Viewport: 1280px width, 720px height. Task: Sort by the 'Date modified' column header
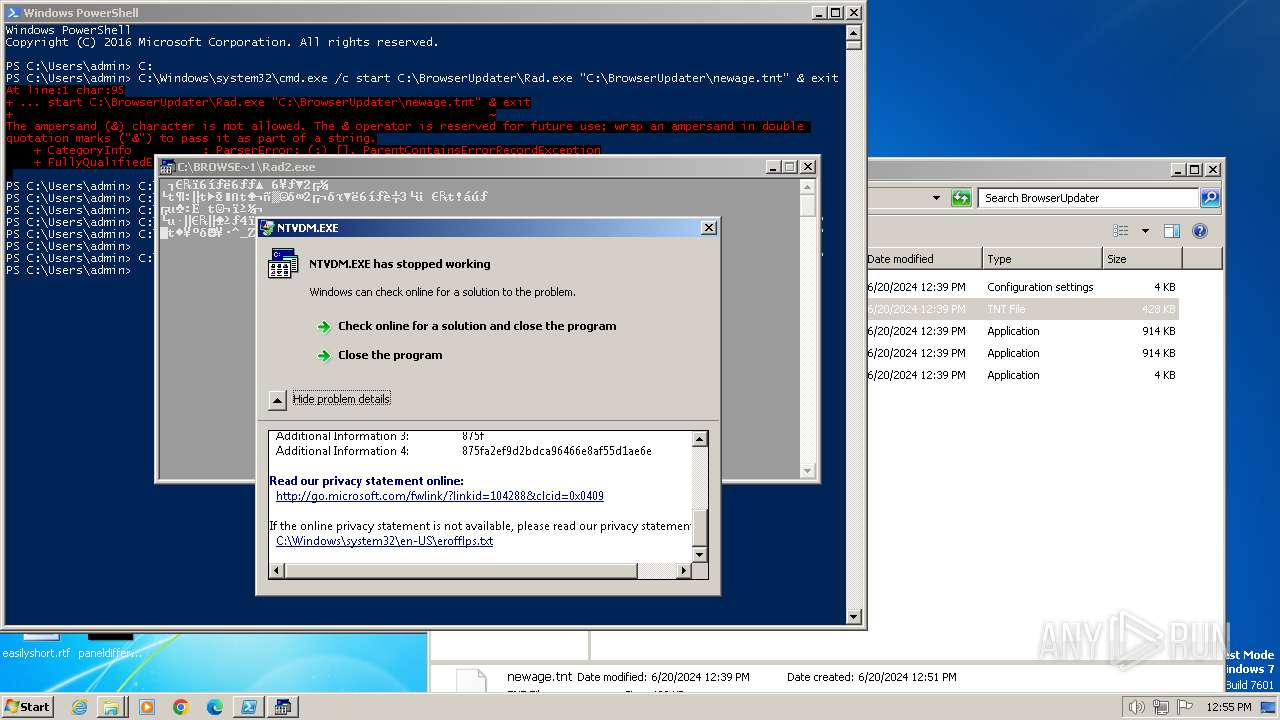pos(924,259)
